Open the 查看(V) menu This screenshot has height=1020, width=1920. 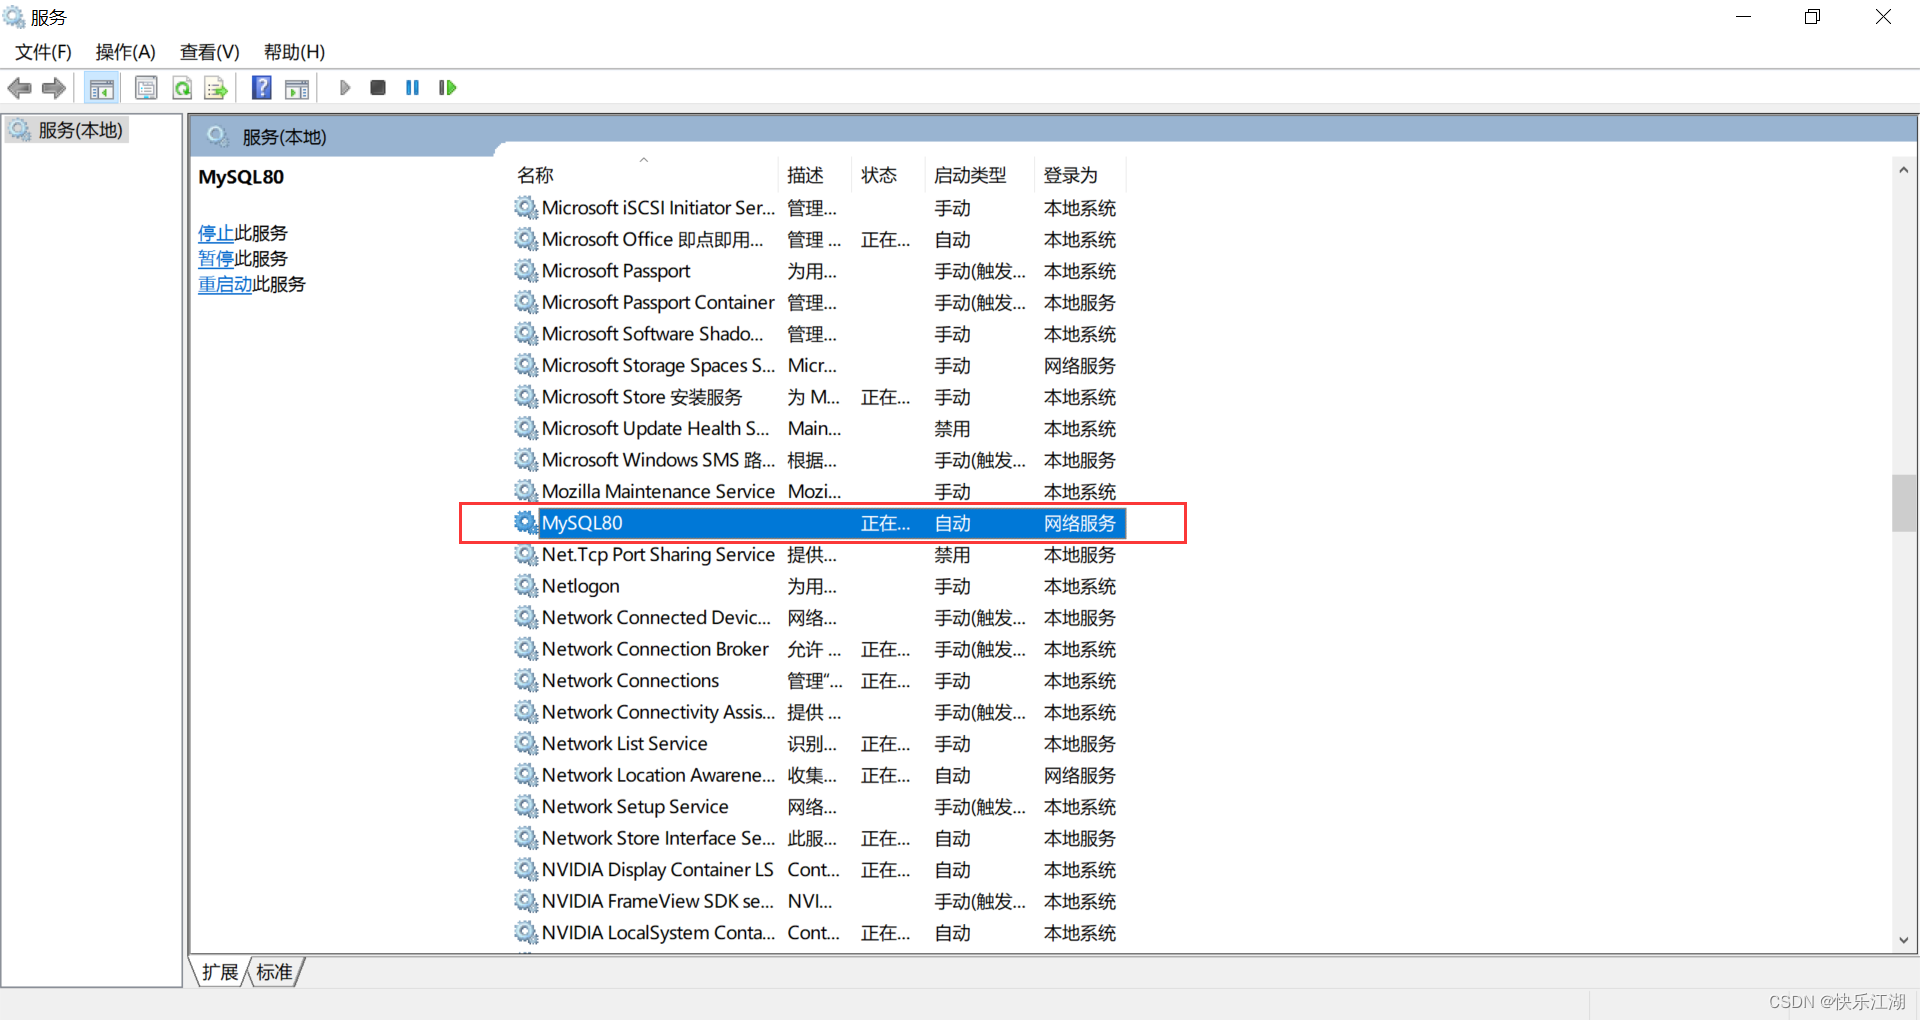point(210,52)
